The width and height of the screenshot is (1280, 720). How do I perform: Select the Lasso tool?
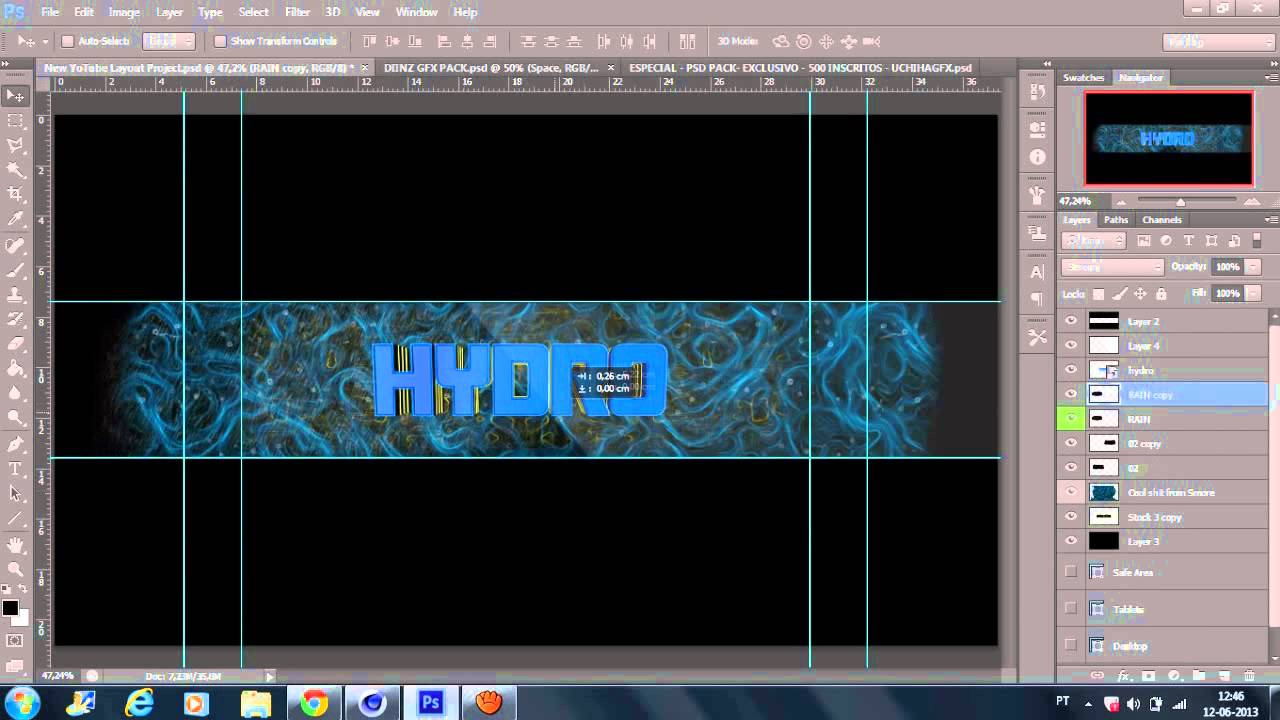click(15, 146)
